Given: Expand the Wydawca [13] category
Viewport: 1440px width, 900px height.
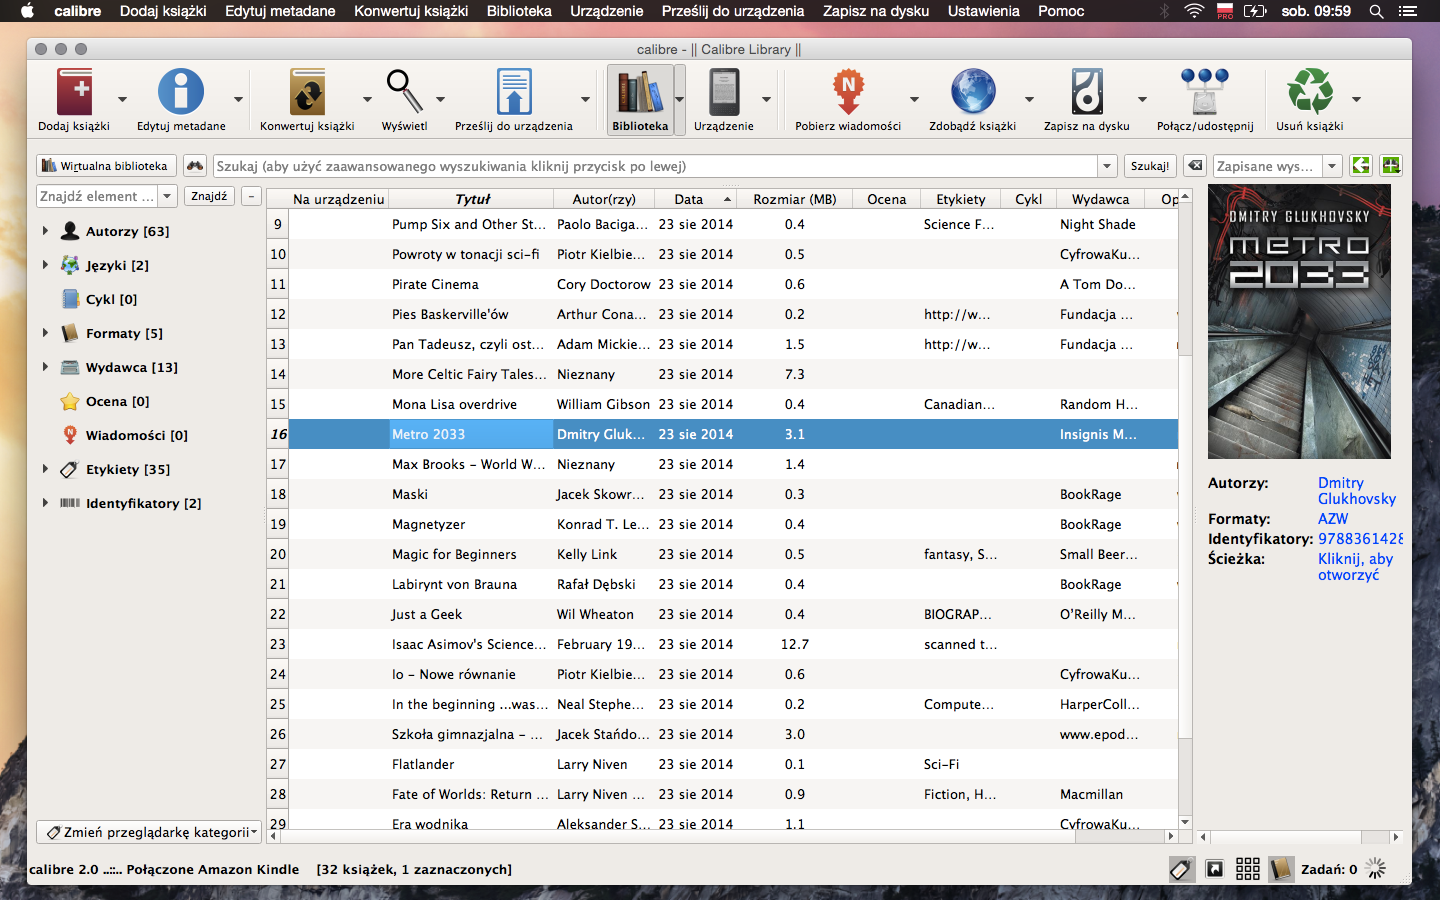Looking at the screenshot, I should [x=45, y=367].
